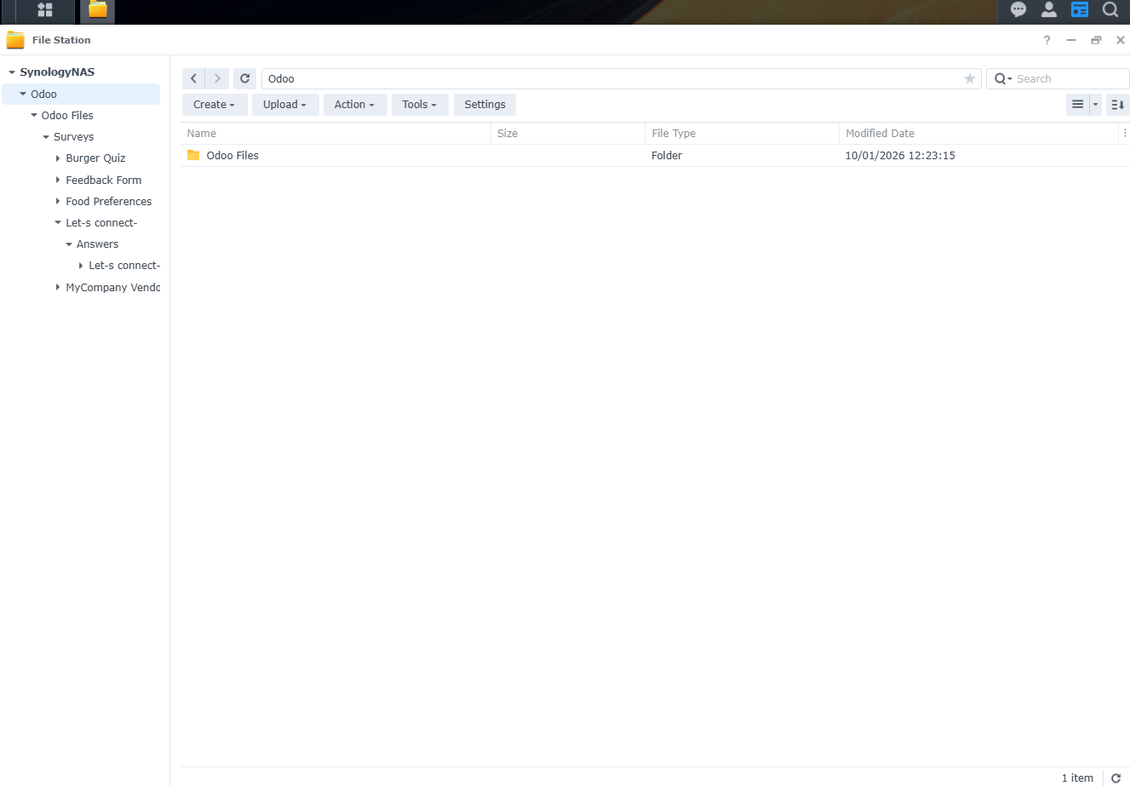This screenshot has width=1130, height=786.
Task: Open the column options menu dots
Action: click(1124, 133)
